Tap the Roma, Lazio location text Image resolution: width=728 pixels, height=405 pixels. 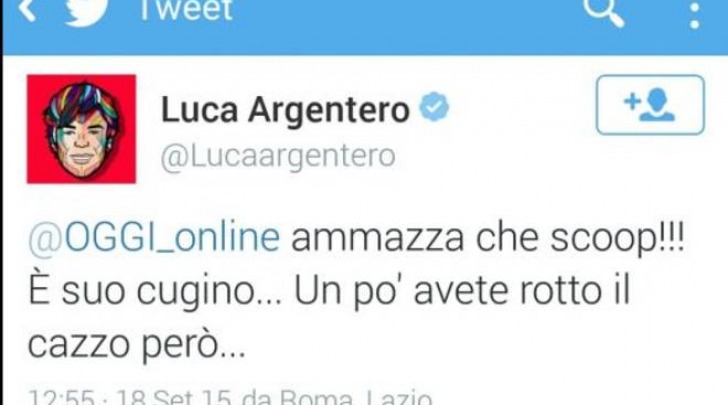click(x=356, y=398)
